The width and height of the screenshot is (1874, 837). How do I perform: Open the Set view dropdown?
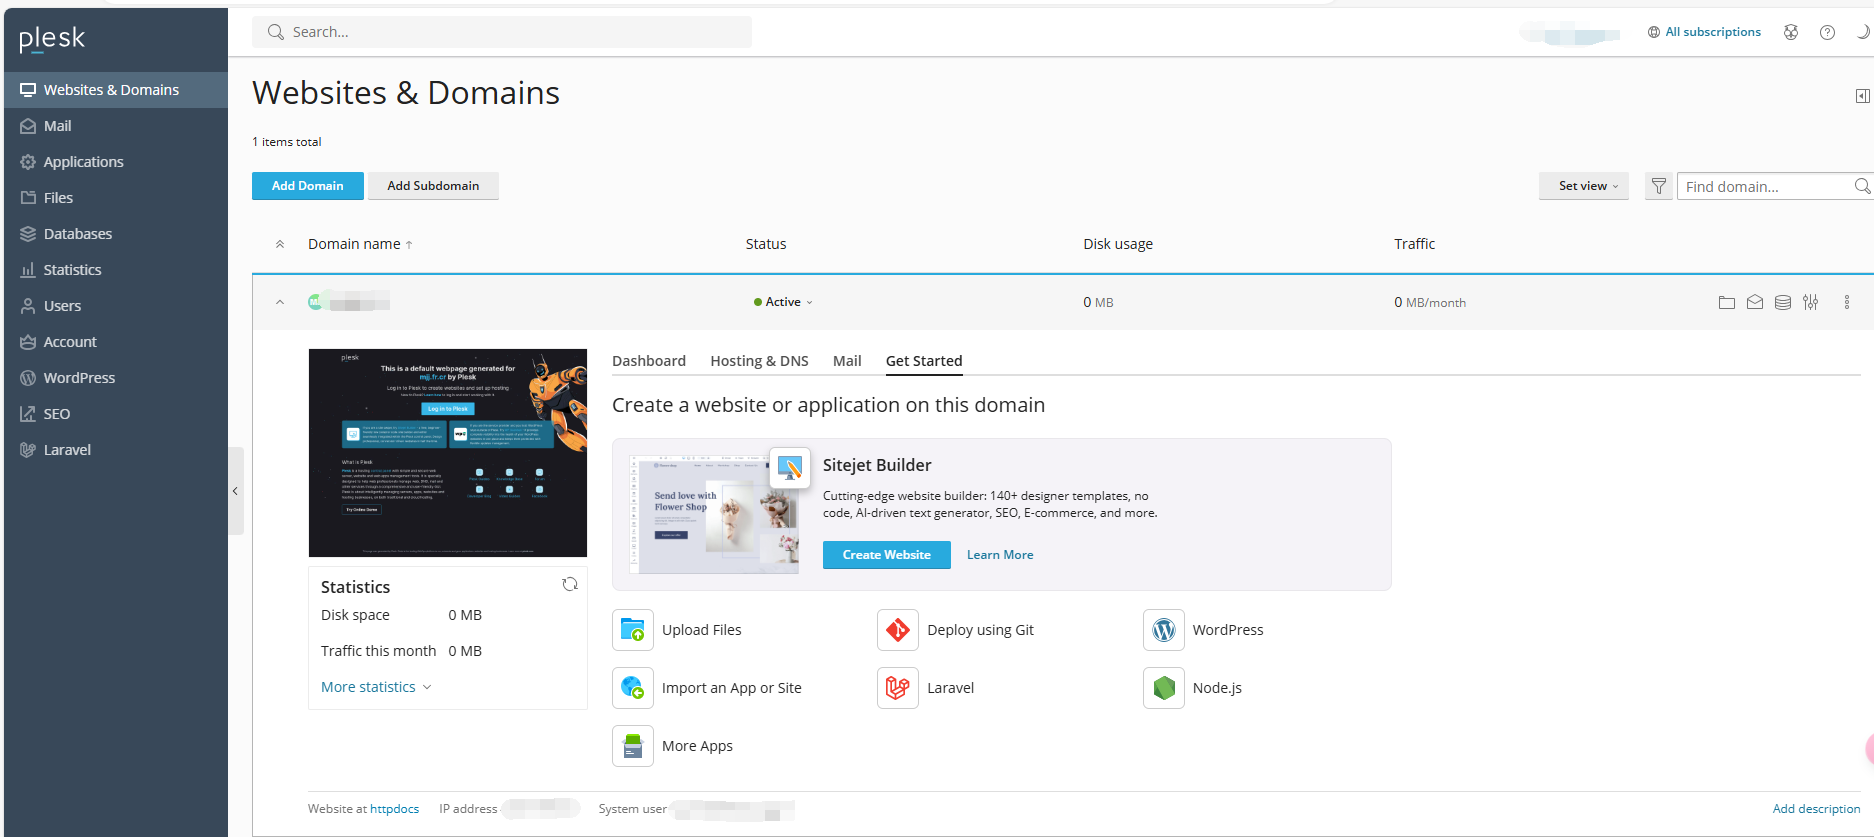[x=1587, y=186]
